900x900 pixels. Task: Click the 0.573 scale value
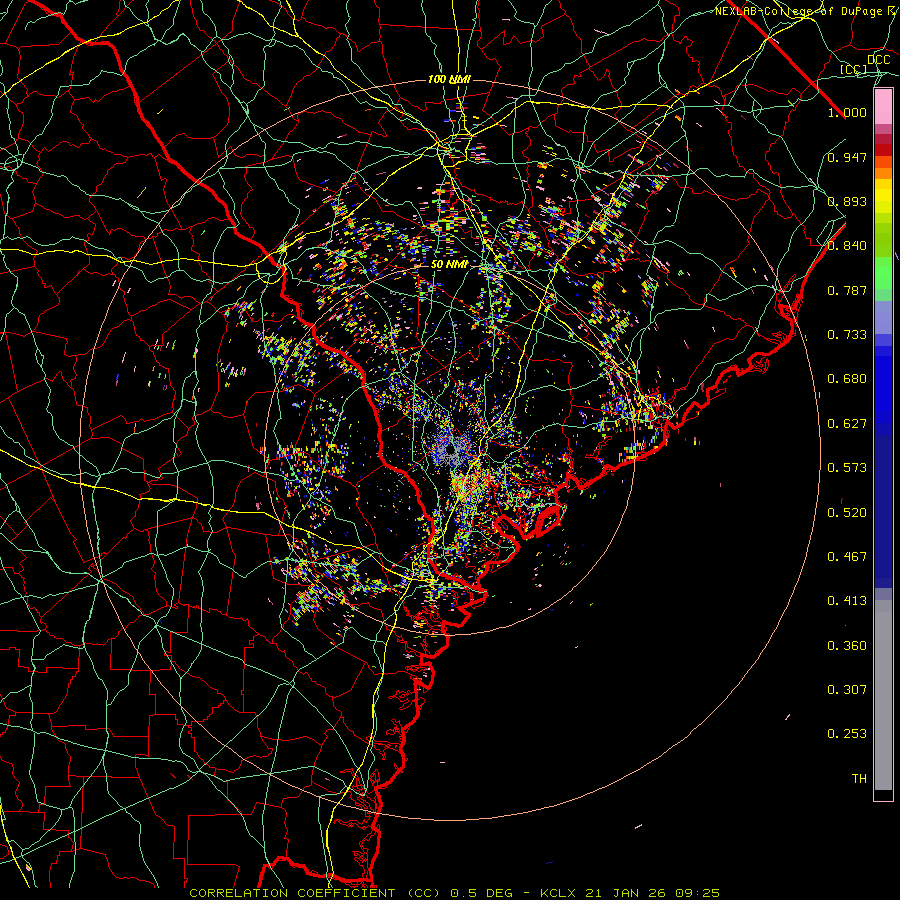pyautogui.click(x=847, y=468)
